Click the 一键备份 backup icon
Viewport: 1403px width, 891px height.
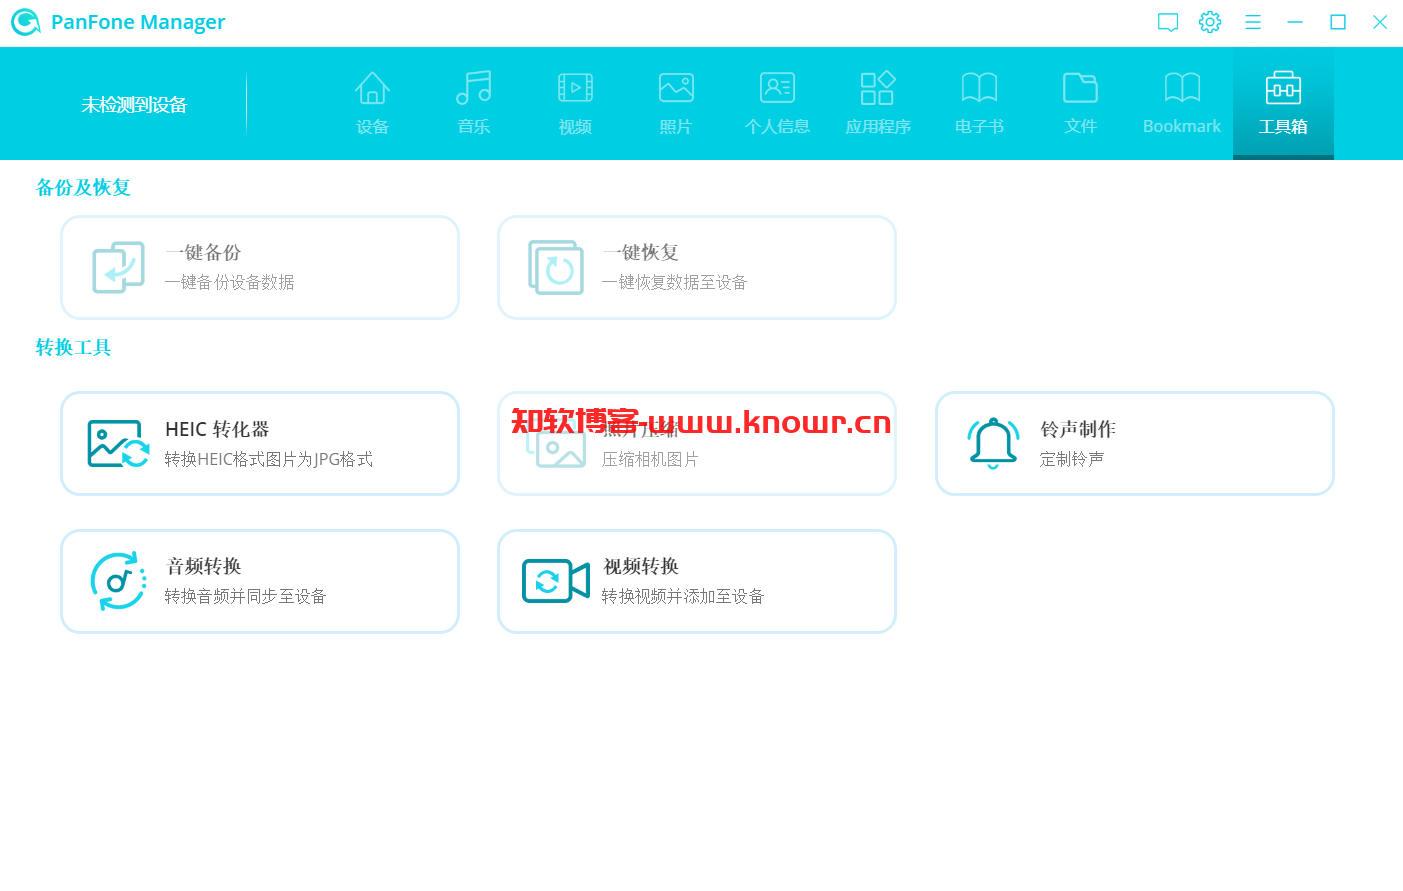[x=118, y=267]
